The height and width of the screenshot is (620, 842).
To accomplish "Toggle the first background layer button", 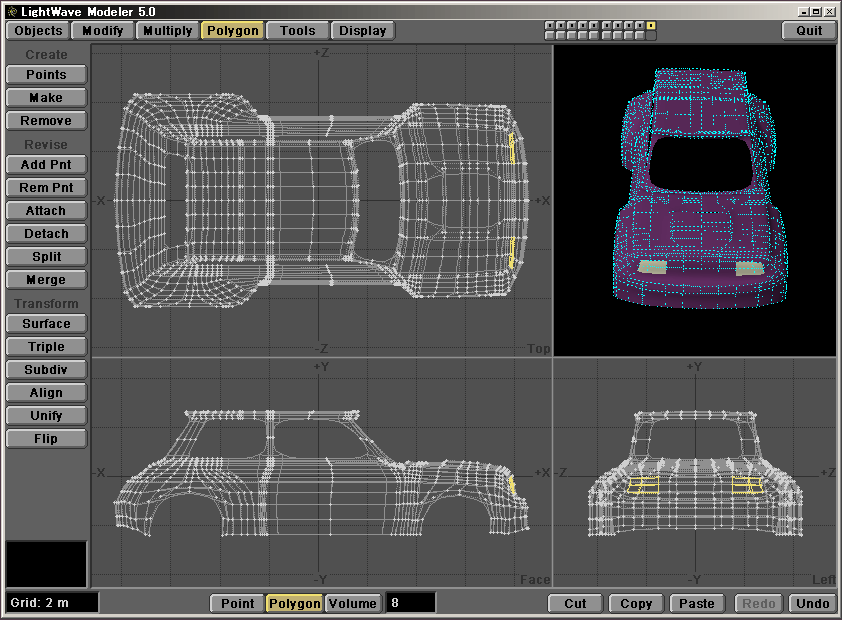I will click(x=549, y=36).
